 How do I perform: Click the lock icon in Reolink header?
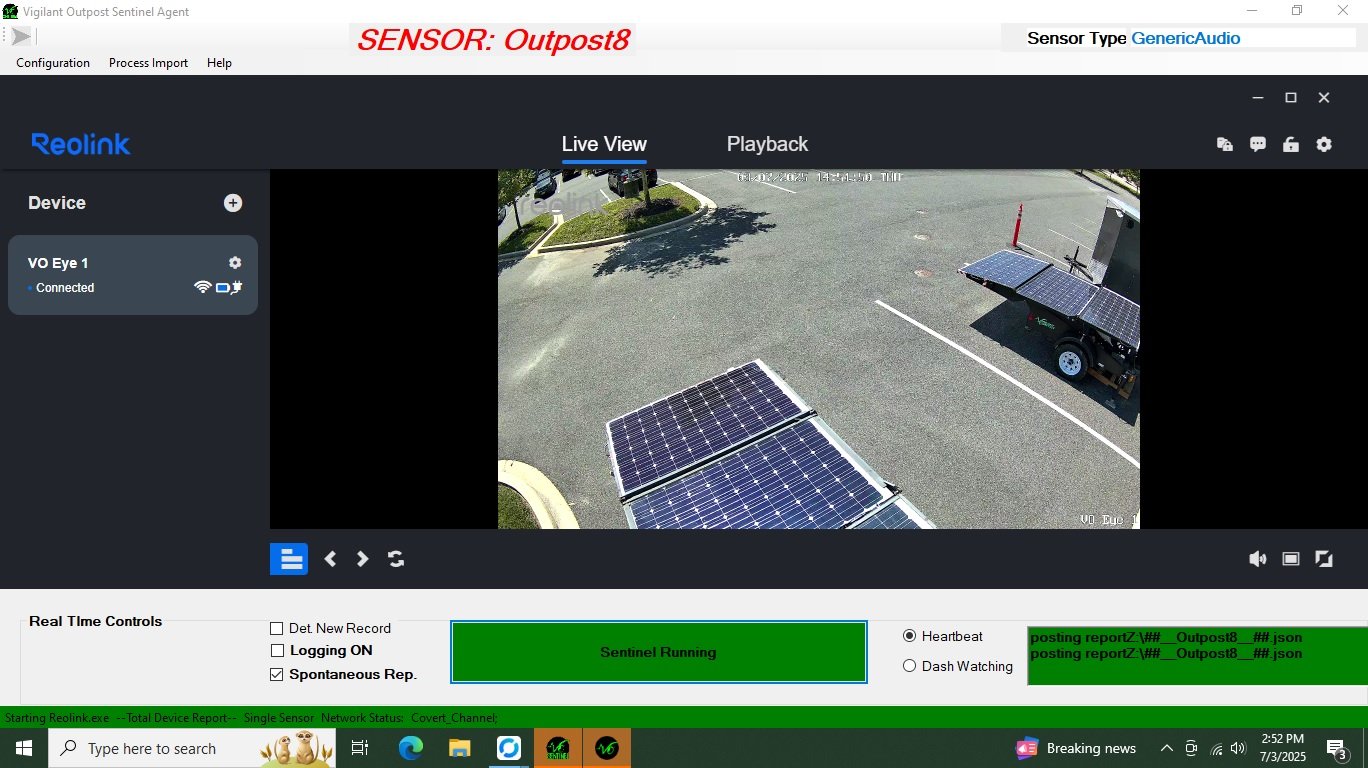click(x=1291, y=144)
